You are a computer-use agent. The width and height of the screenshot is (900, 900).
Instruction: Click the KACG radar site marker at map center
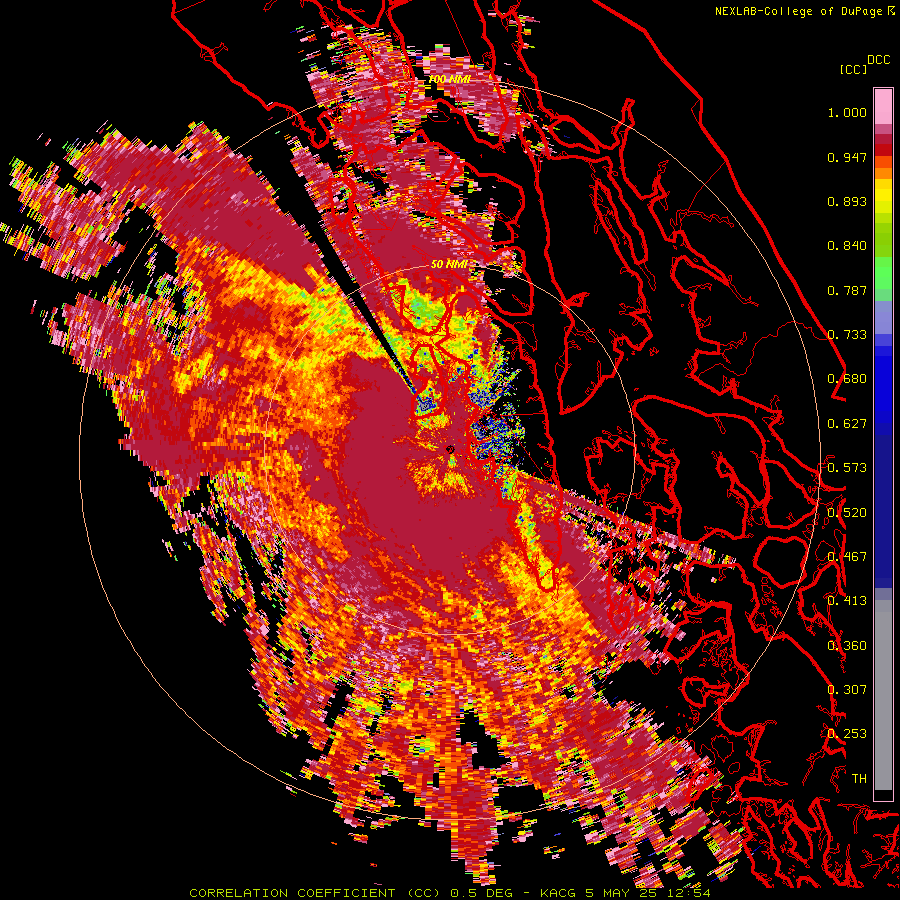click(450, 449)
